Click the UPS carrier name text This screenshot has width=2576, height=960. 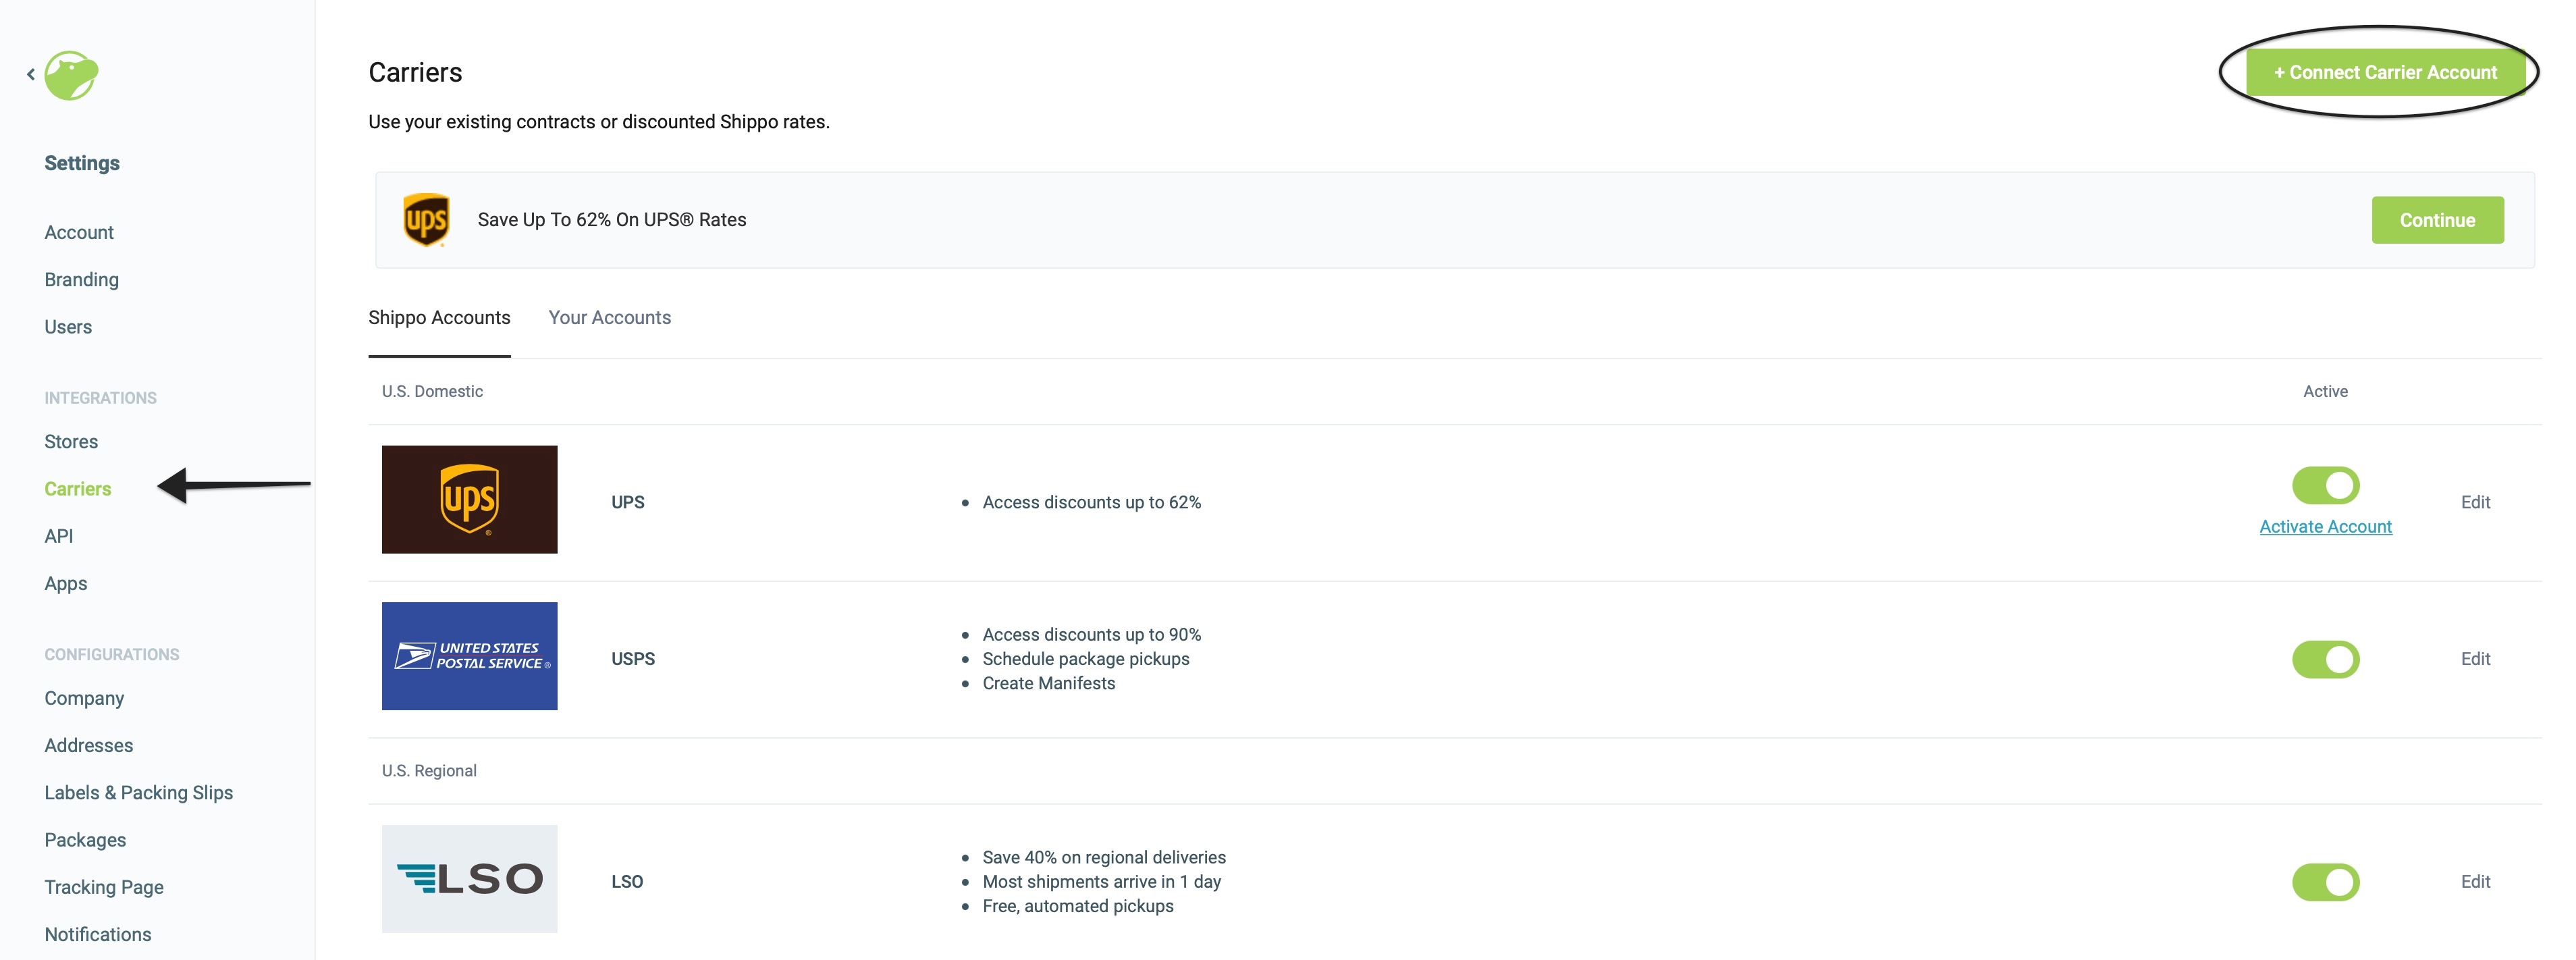pos(628,502)
